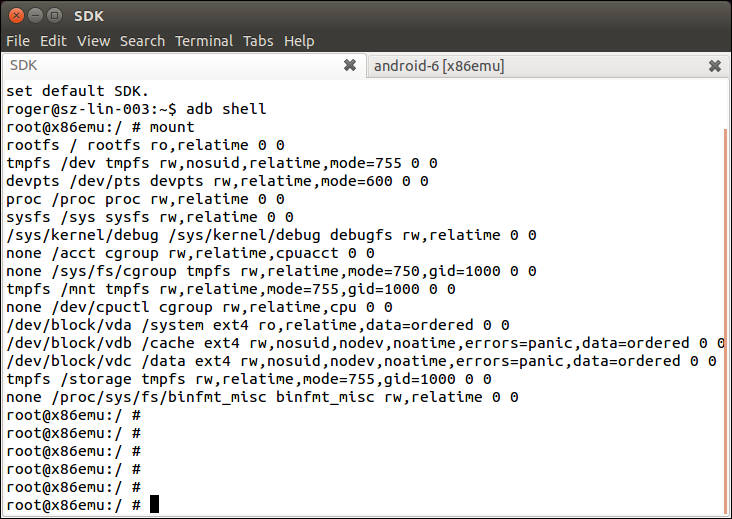Maximize the SDK terminal window
This screenshot has width=732, height=519.
pos(55,16)
